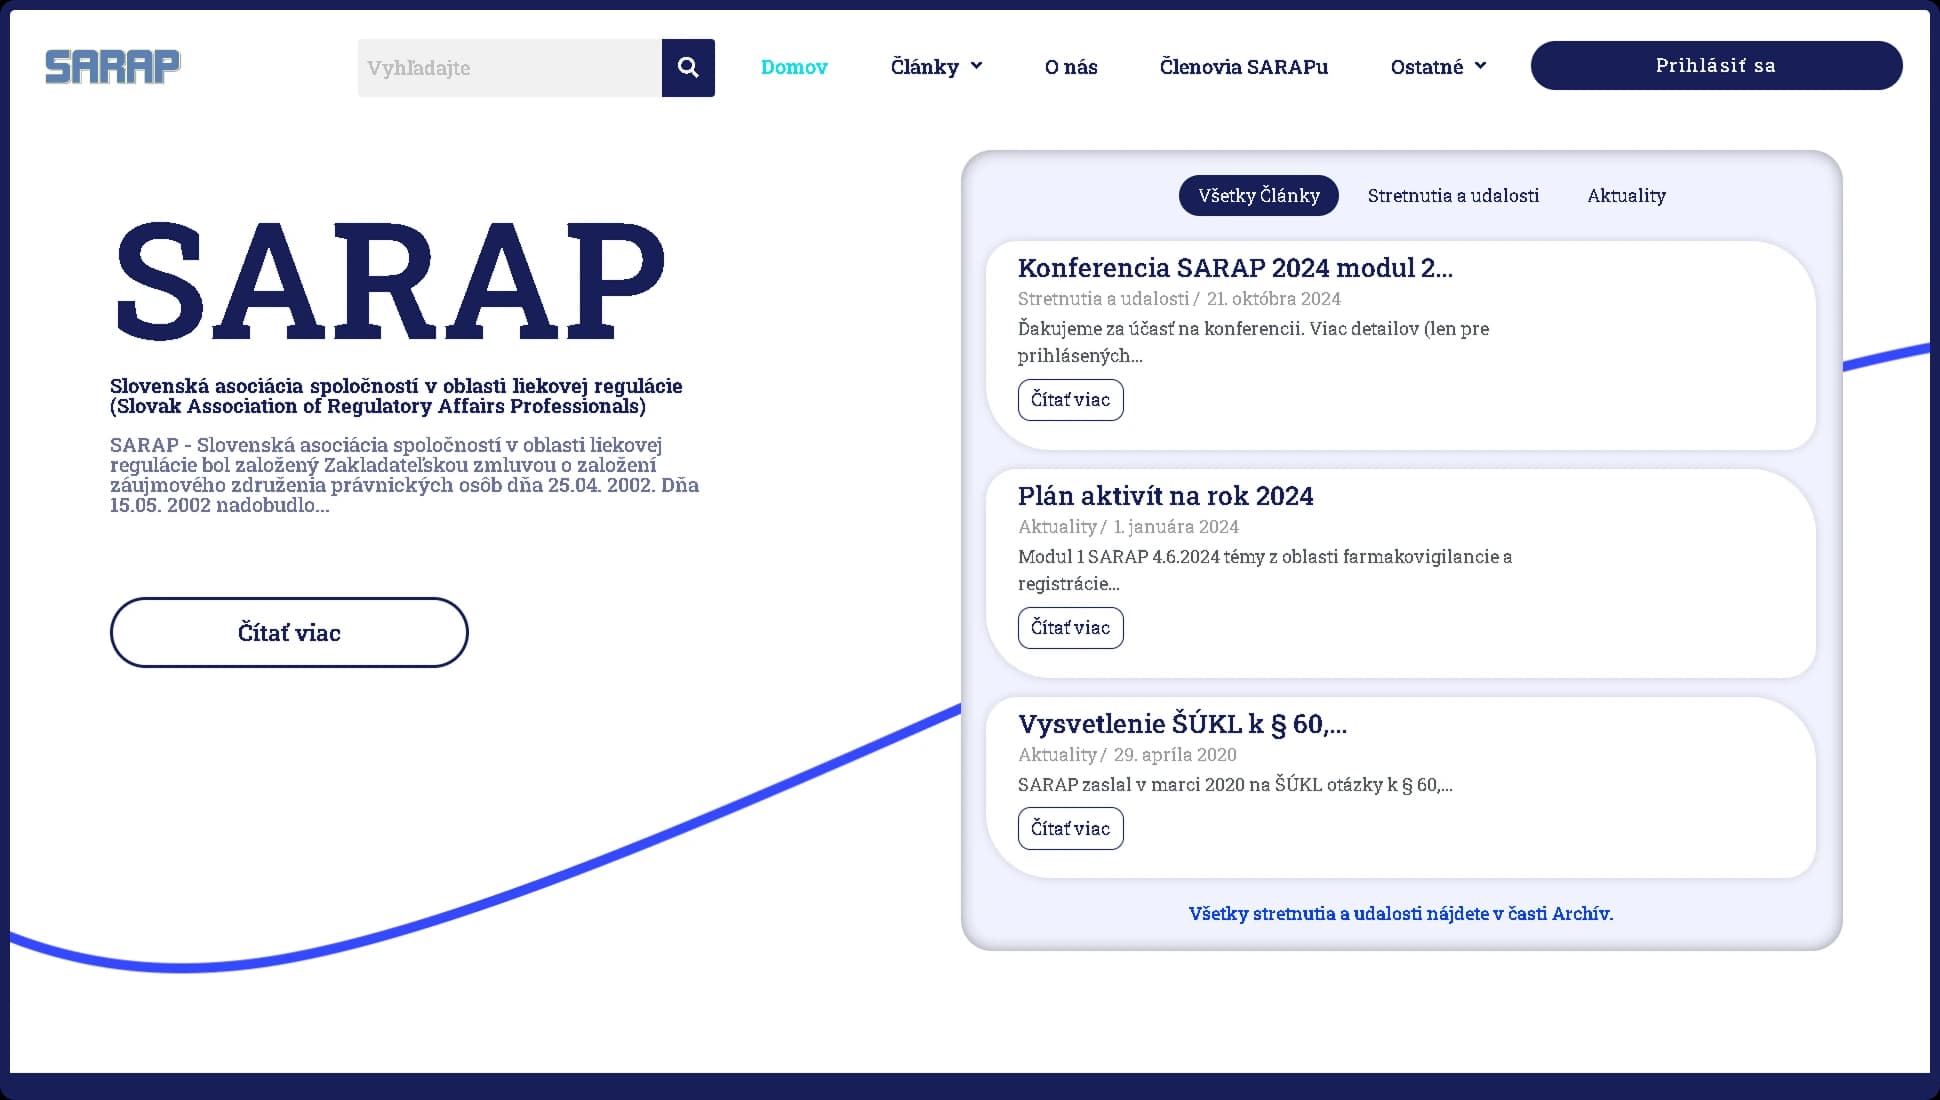Click the 'SARAP - Slovenská asociácia' description paragraph
Viewport: 1940px width, 1100px height.
click(404, 475)
